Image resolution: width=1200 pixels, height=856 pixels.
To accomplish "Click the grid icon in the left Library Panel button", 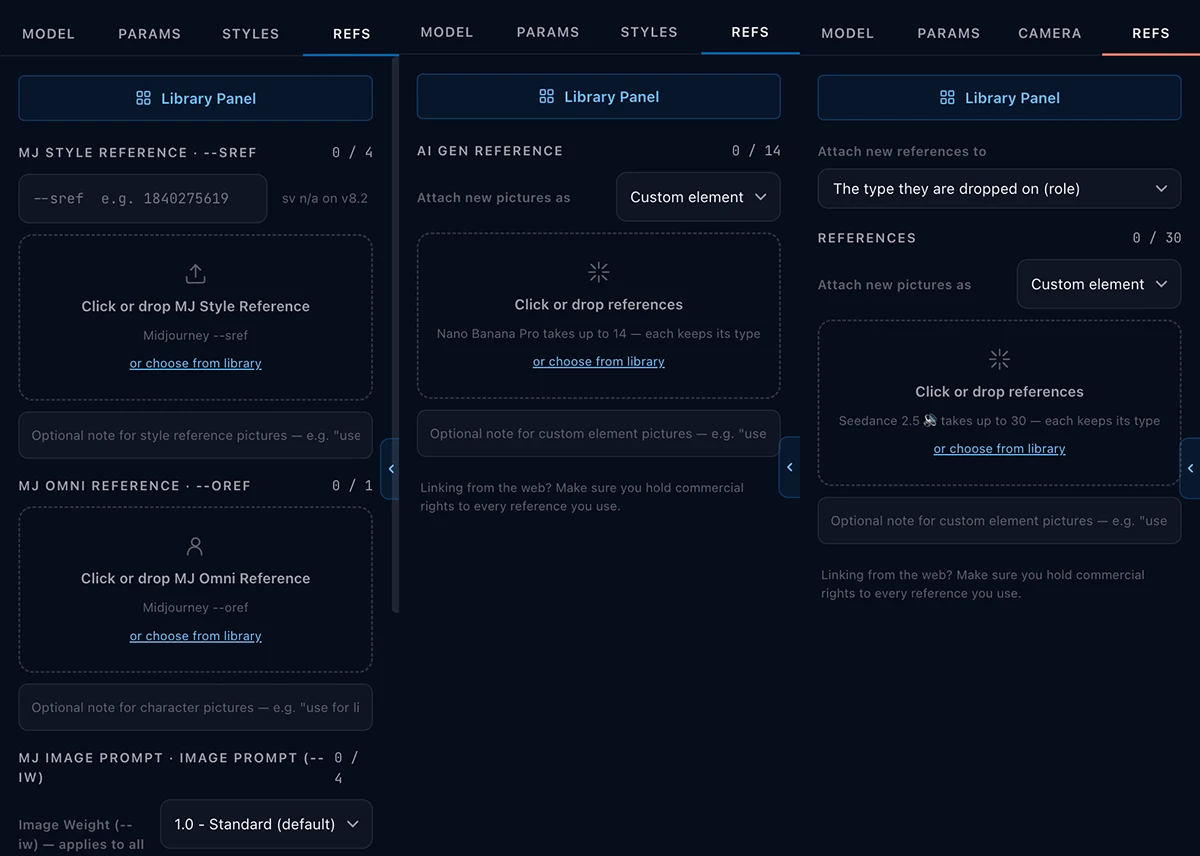I will 143,98.
